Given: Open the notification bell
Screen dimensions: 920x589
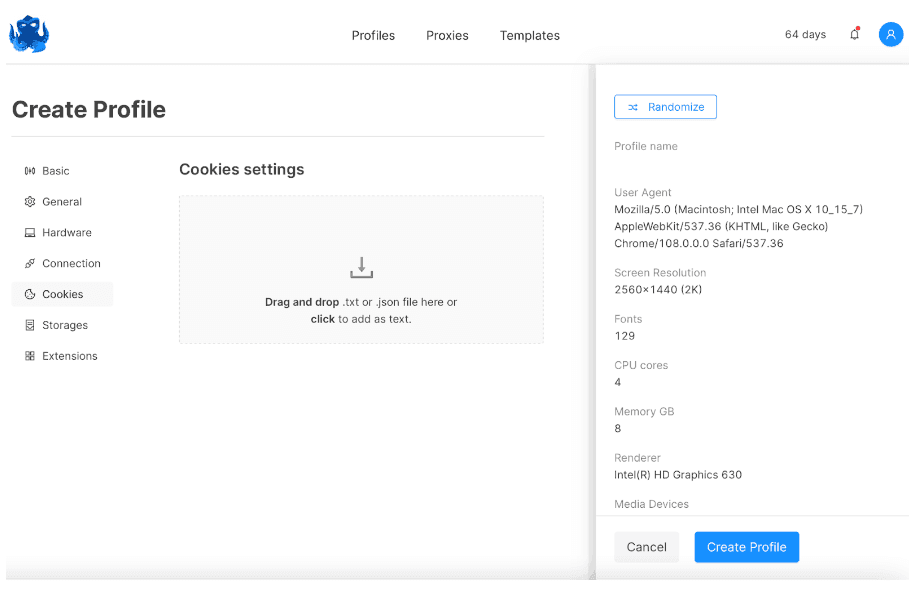Looking at the screenshot, I should coord(854,34).
